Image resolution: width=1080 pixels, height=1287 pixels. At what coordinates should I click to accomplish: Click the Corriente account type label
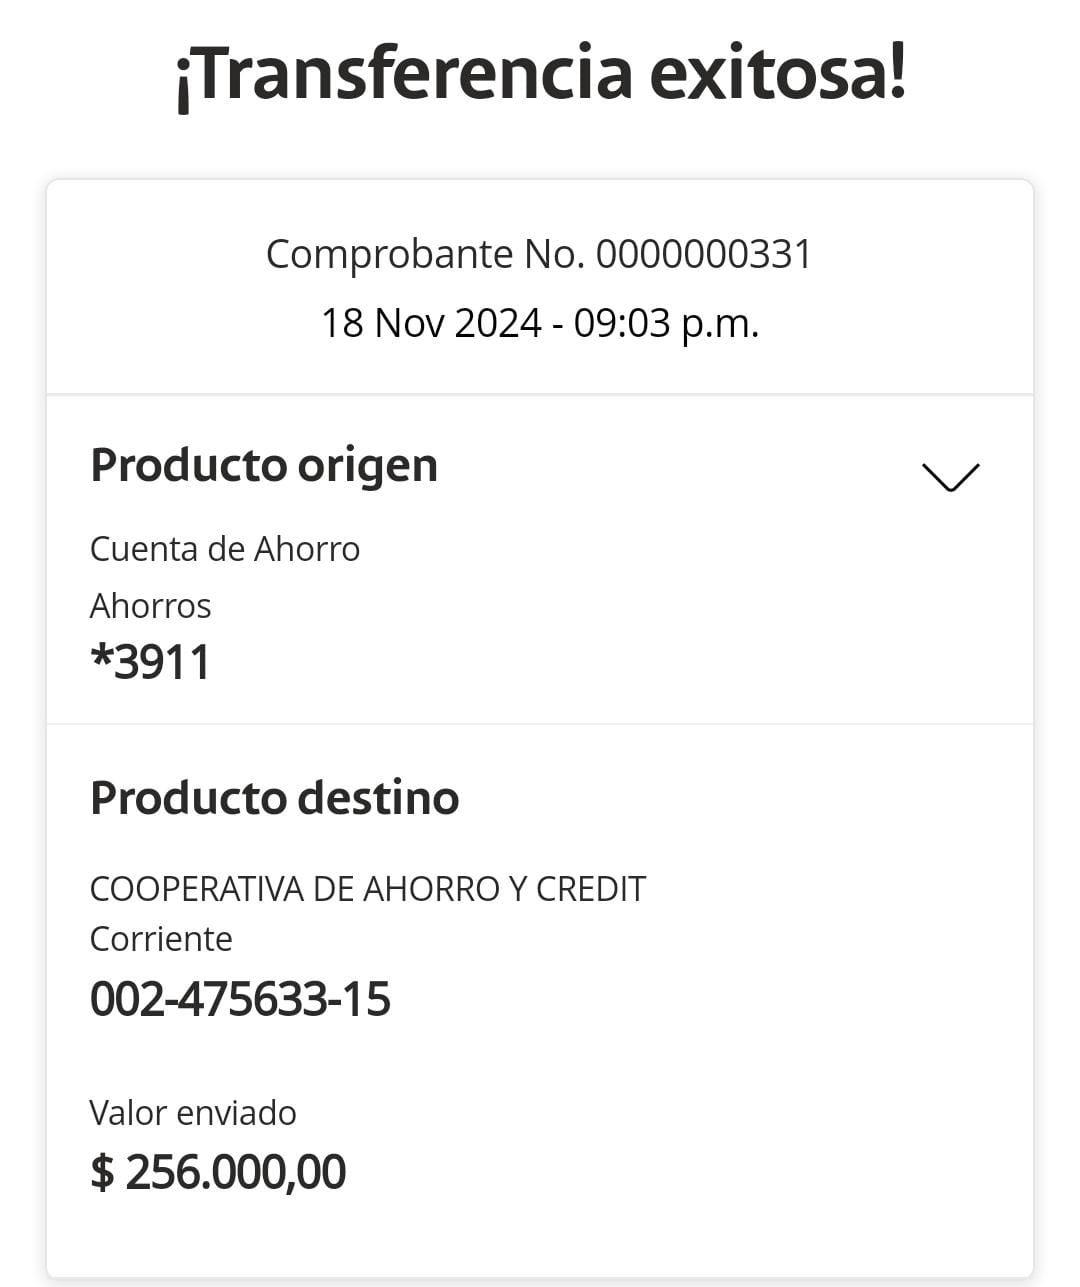click(161, 939)
